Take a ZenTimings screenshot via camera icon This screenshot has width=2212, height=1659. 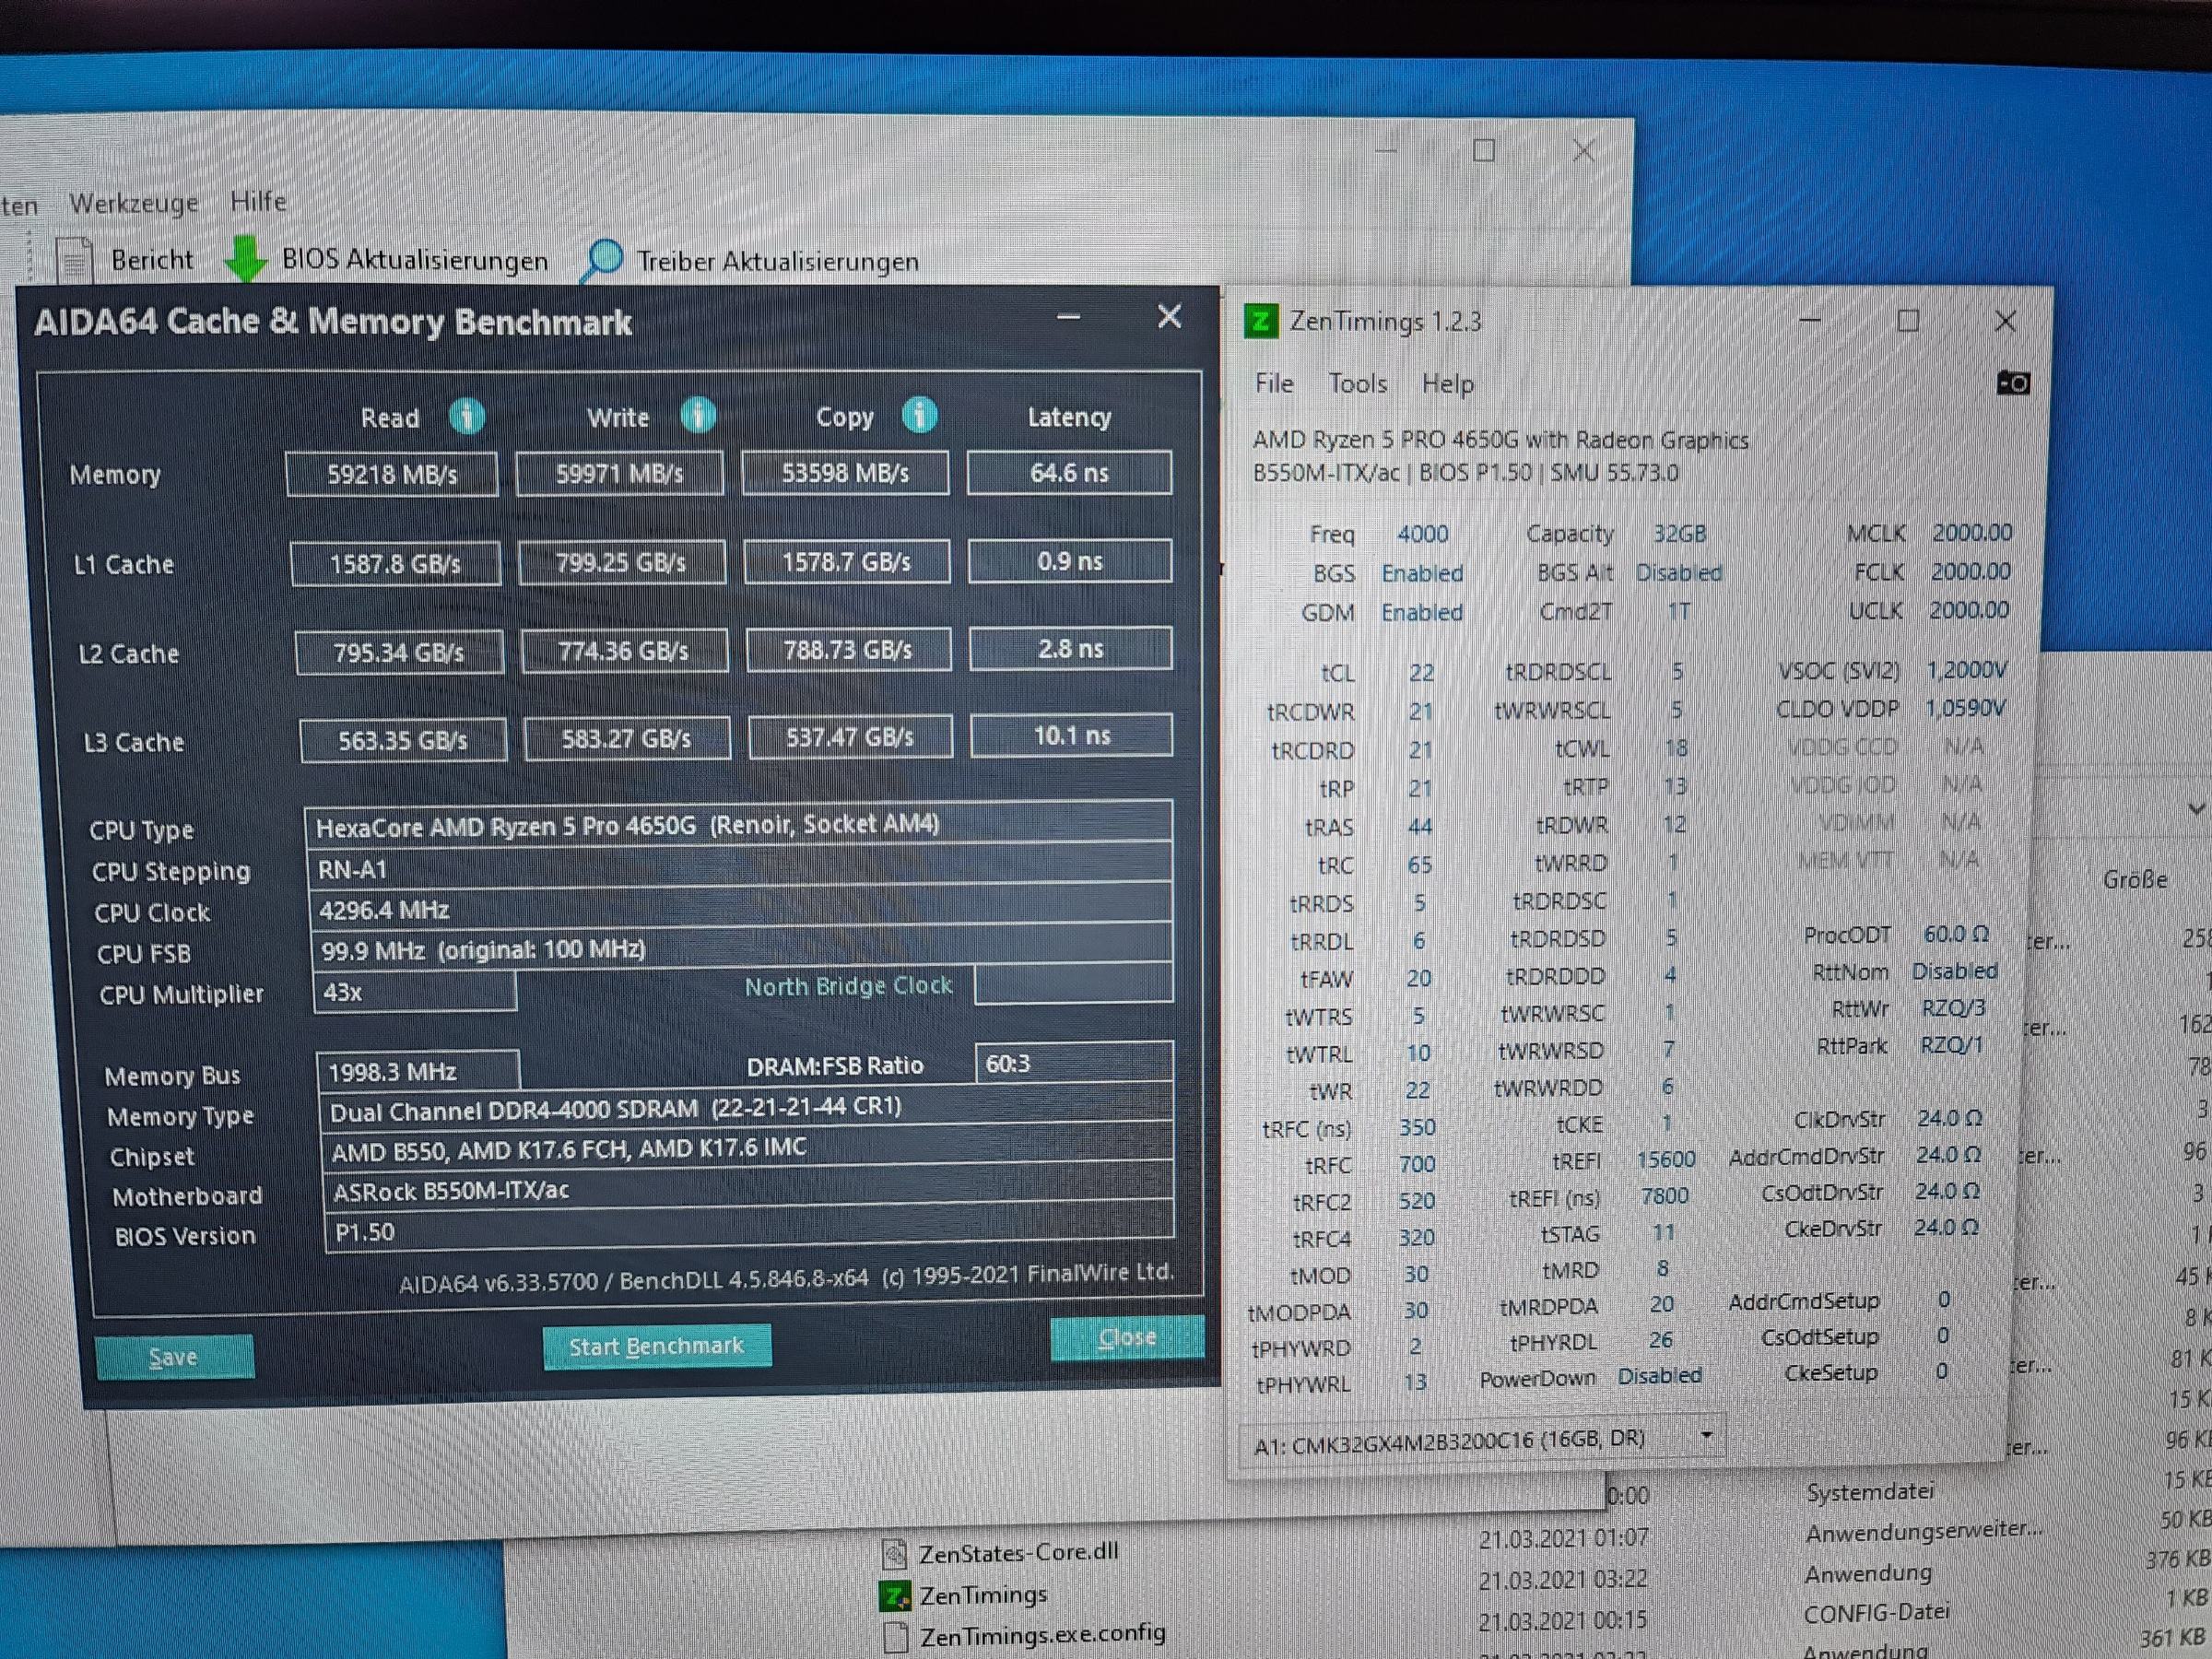[2012, 383]
